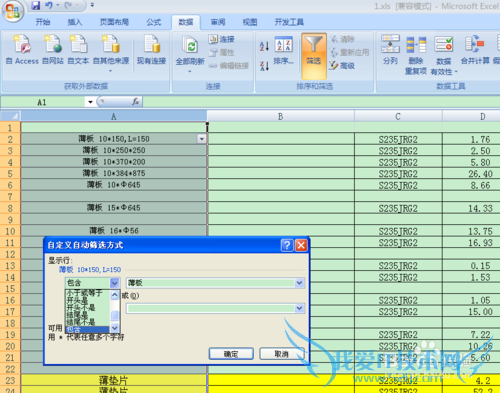Import data from web (自网站)

pyautogui.click(x=53, y=50)
